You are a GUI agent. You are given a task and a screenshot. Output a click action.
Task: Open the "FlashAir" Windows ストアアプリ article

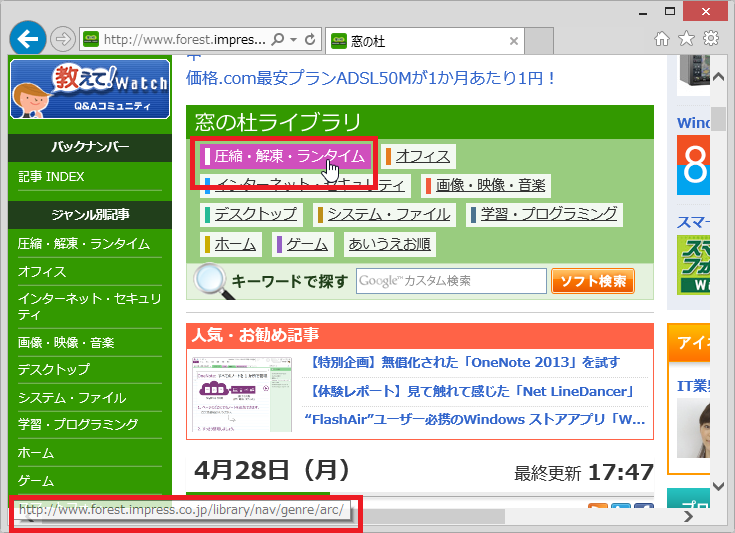pyautogui.click(x=474, y=419)
